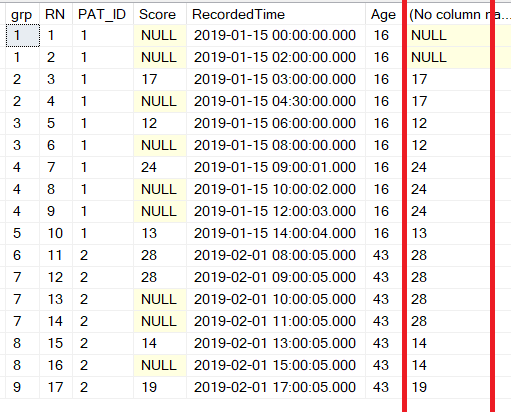Select the highlighted grp cell in row one
511x412 pixels.
pos(23,35)
